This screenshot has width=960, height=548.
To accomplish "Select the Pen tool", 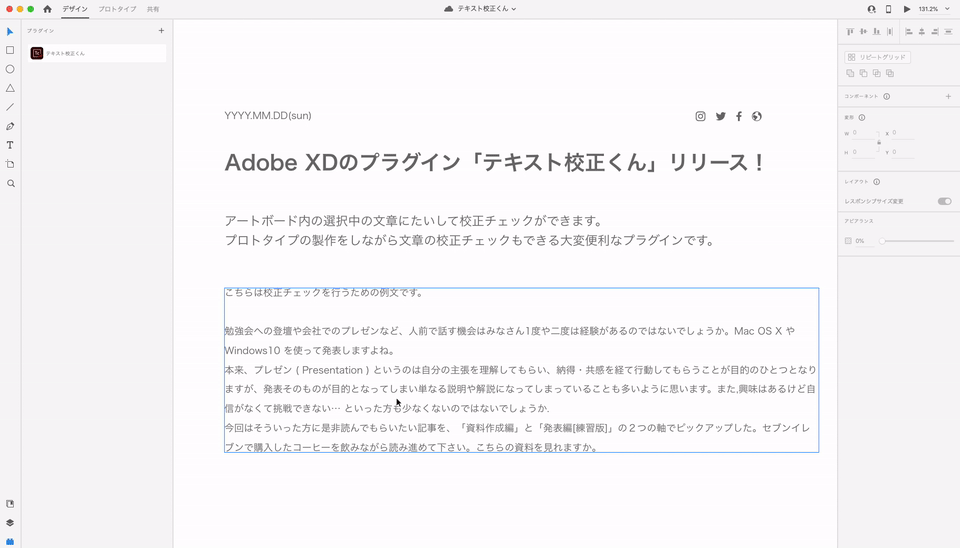I will 10,126.
